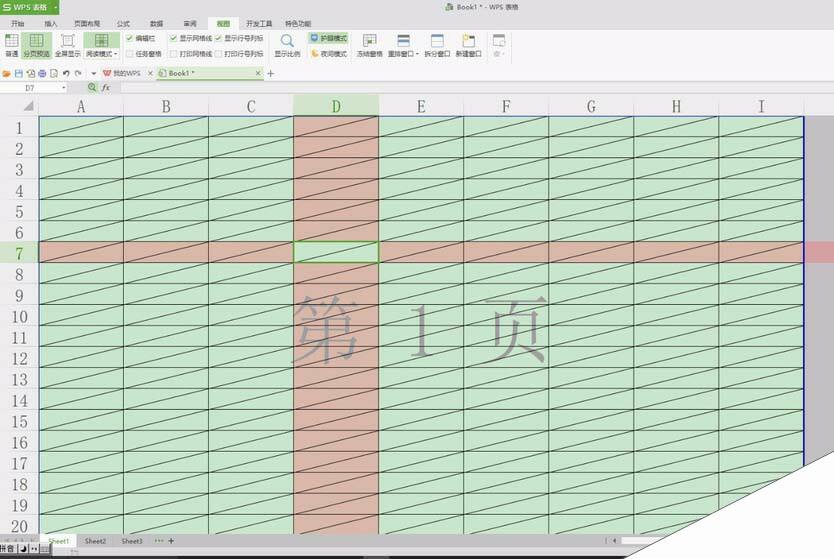Click inside the formula bar input

click(477, 88)
